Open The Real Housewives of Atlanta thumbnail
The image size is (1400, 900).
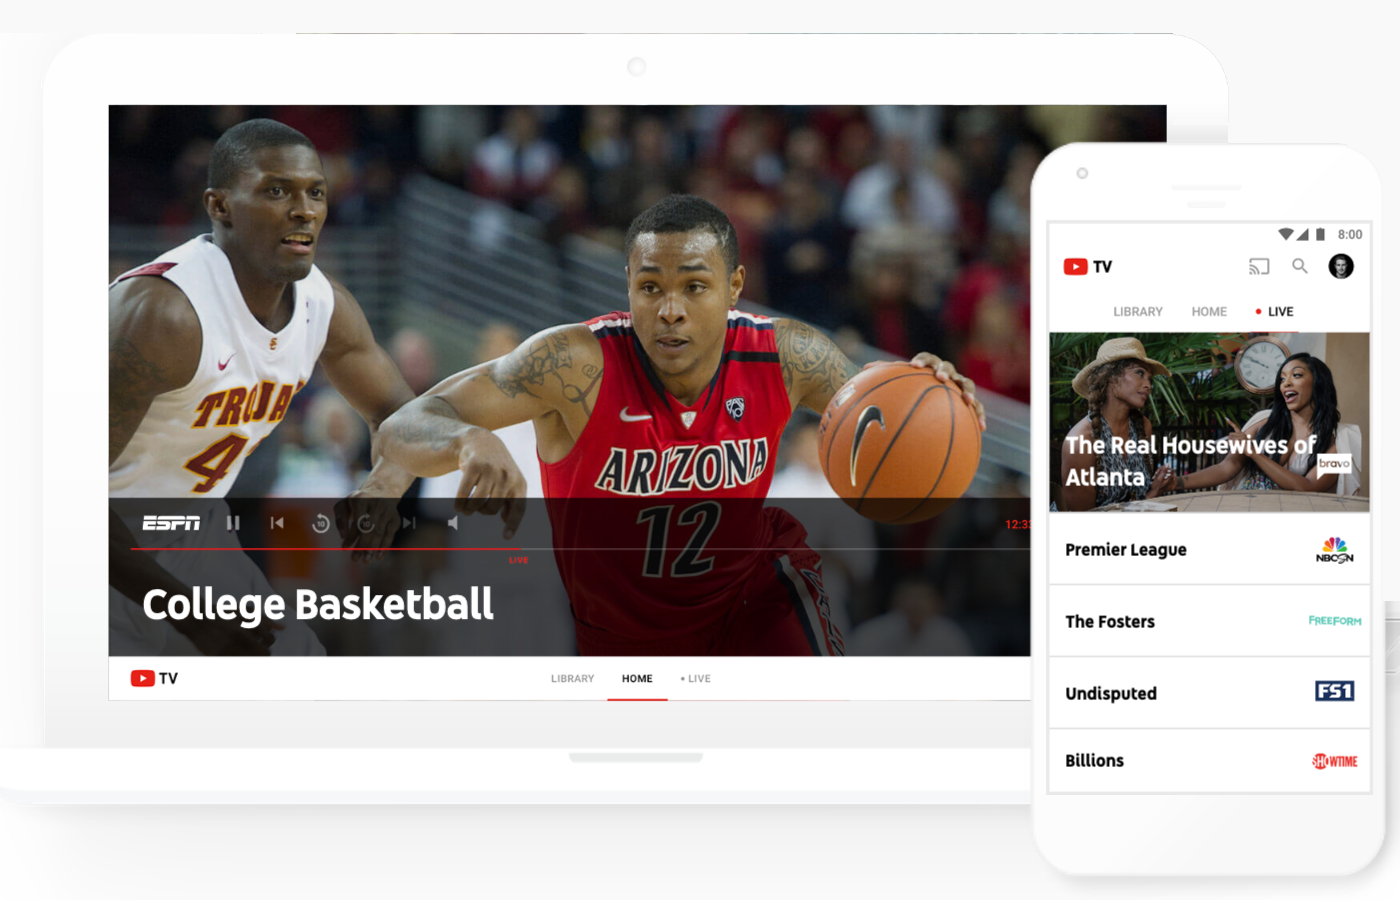(1209, 422)
